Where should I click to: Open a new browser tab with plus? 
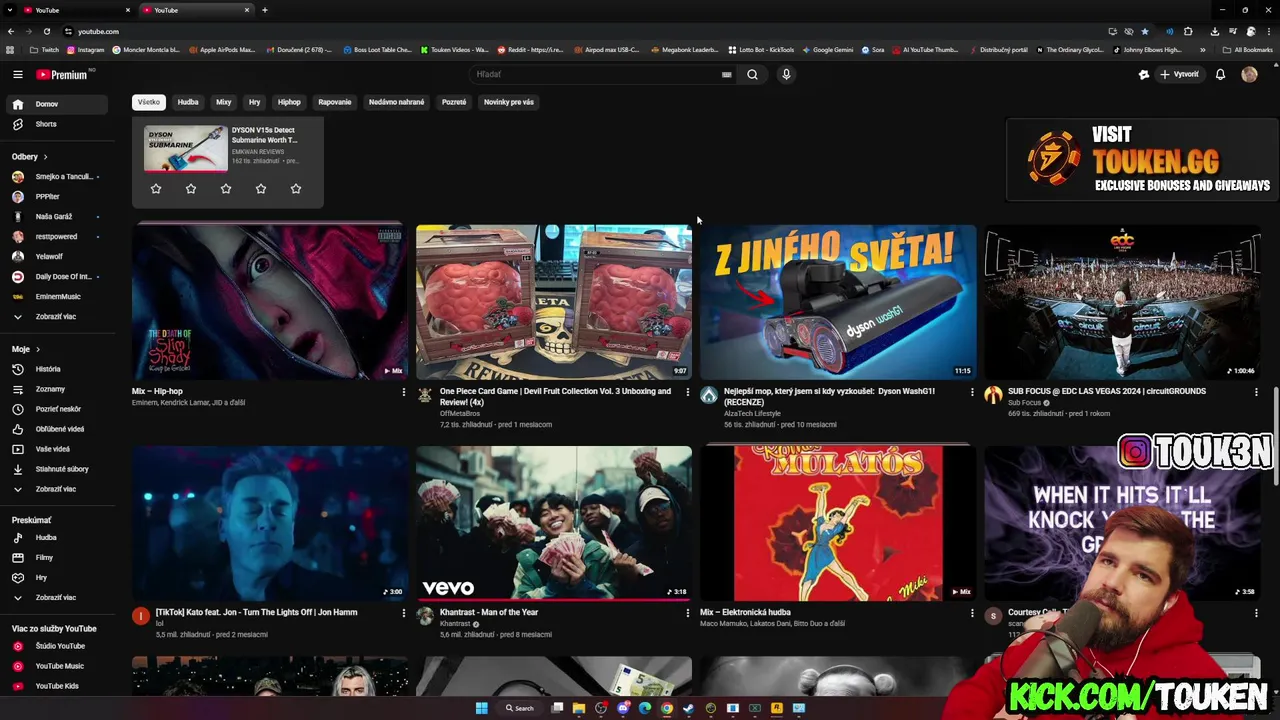coord(265,10)
